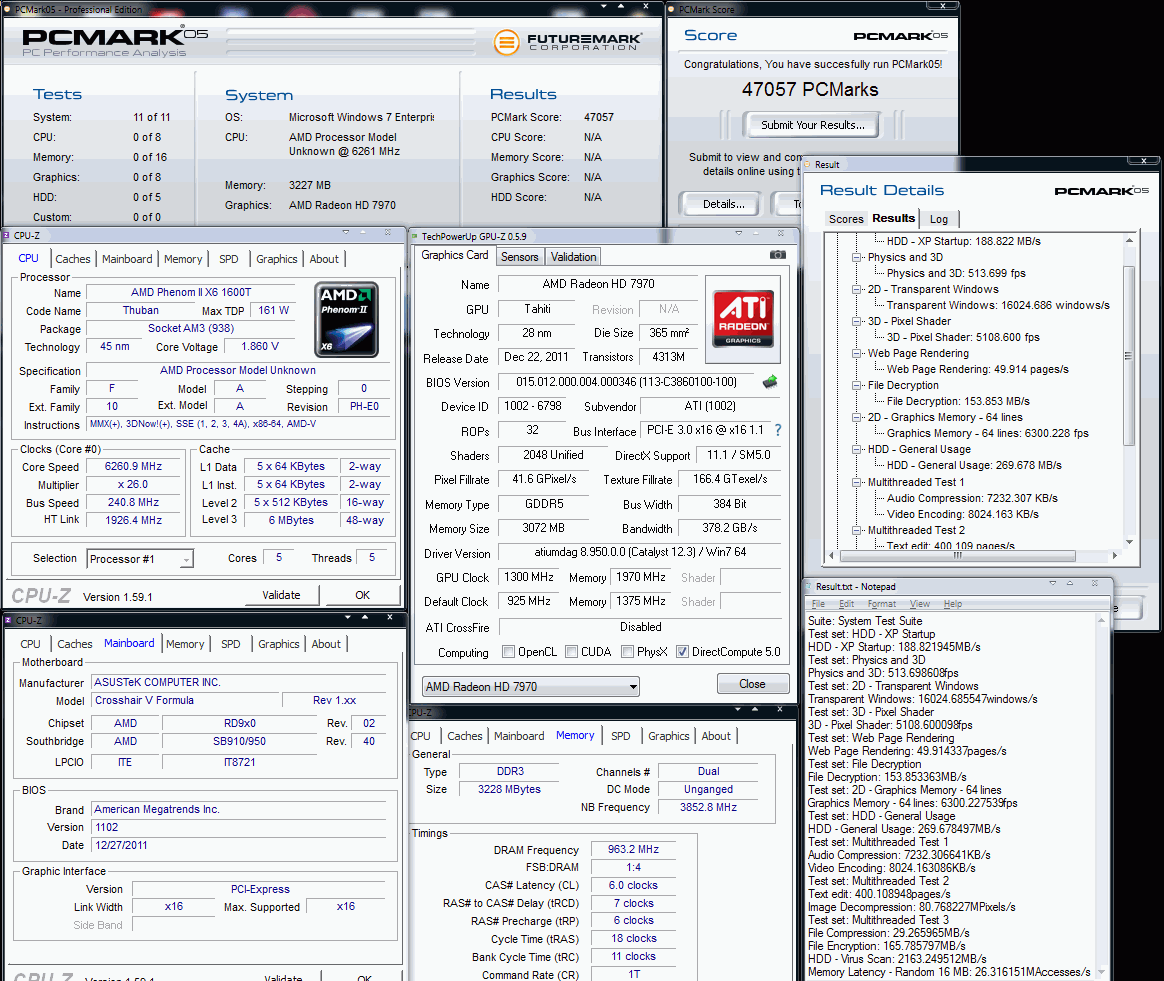1164x981 pixels.
Task: Open the Notepad File menu
Action: pos(818,604)
